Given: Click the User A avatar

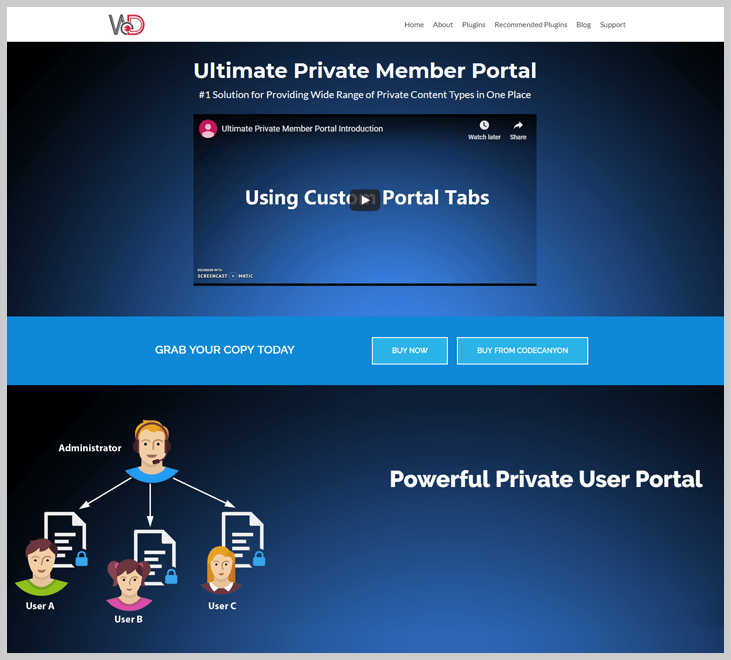Looking at the screenshot, I should pyautogui.click(x=41, y=567).
